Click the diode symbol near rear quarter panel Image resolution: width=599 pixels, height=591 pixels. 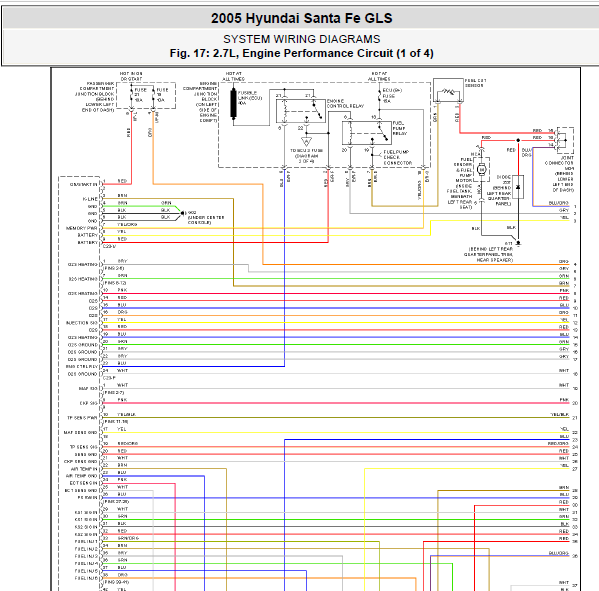(518, 187)
